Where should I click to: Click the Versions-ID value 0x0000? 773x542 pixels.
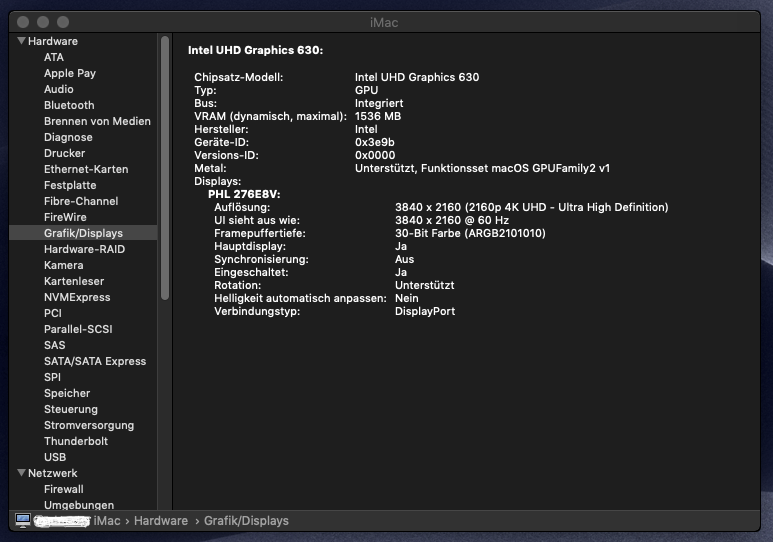(375, 155)
